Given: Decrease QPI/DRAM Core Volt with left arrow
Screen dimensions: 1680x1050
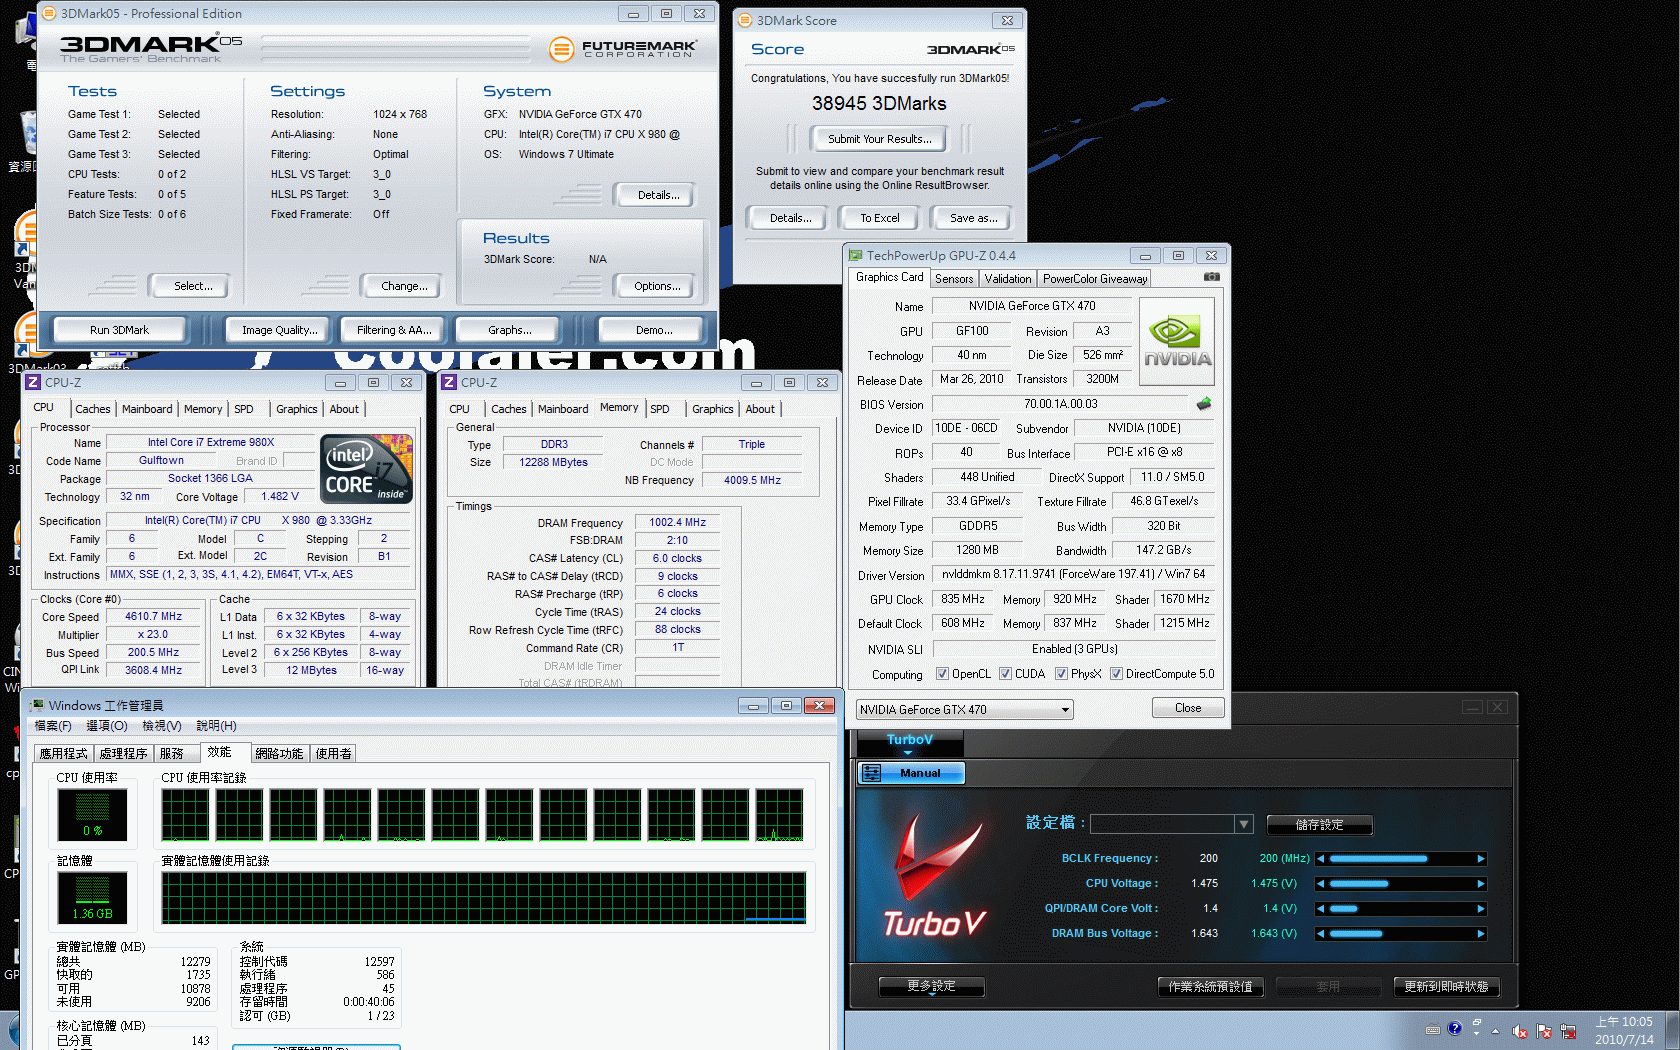Looking at the screenshot, I should pos(1321,909).
